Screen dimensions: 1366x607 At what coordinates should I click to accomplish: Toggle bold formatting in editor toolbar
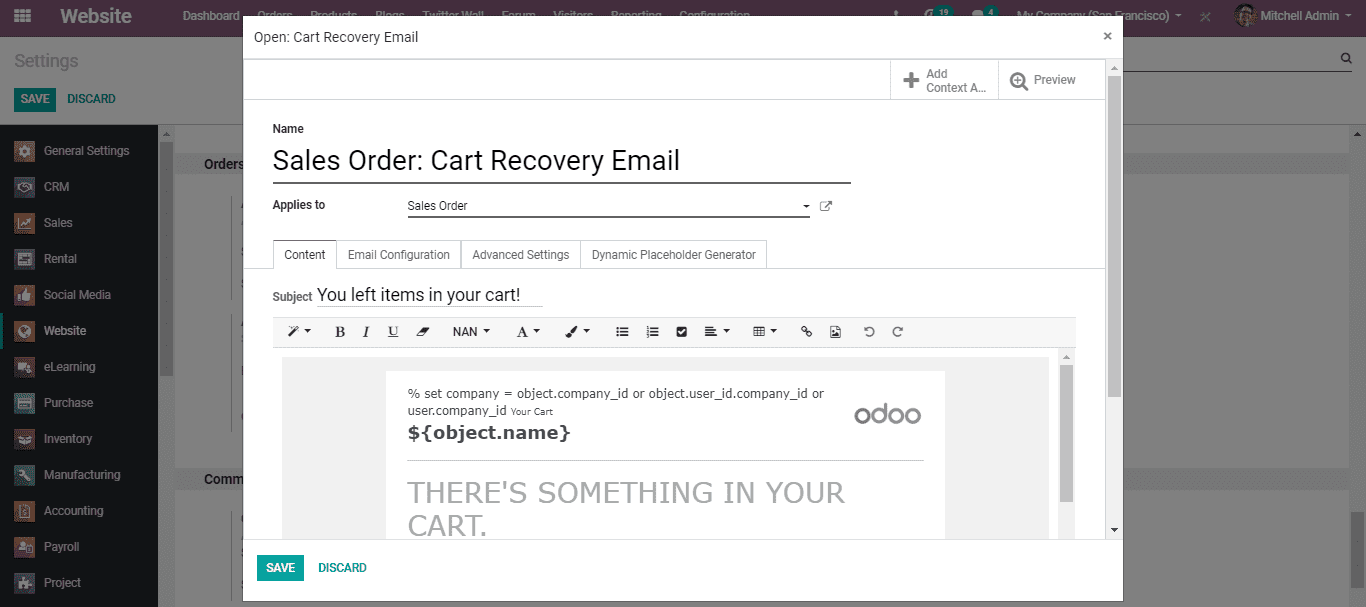pos(340,332)
